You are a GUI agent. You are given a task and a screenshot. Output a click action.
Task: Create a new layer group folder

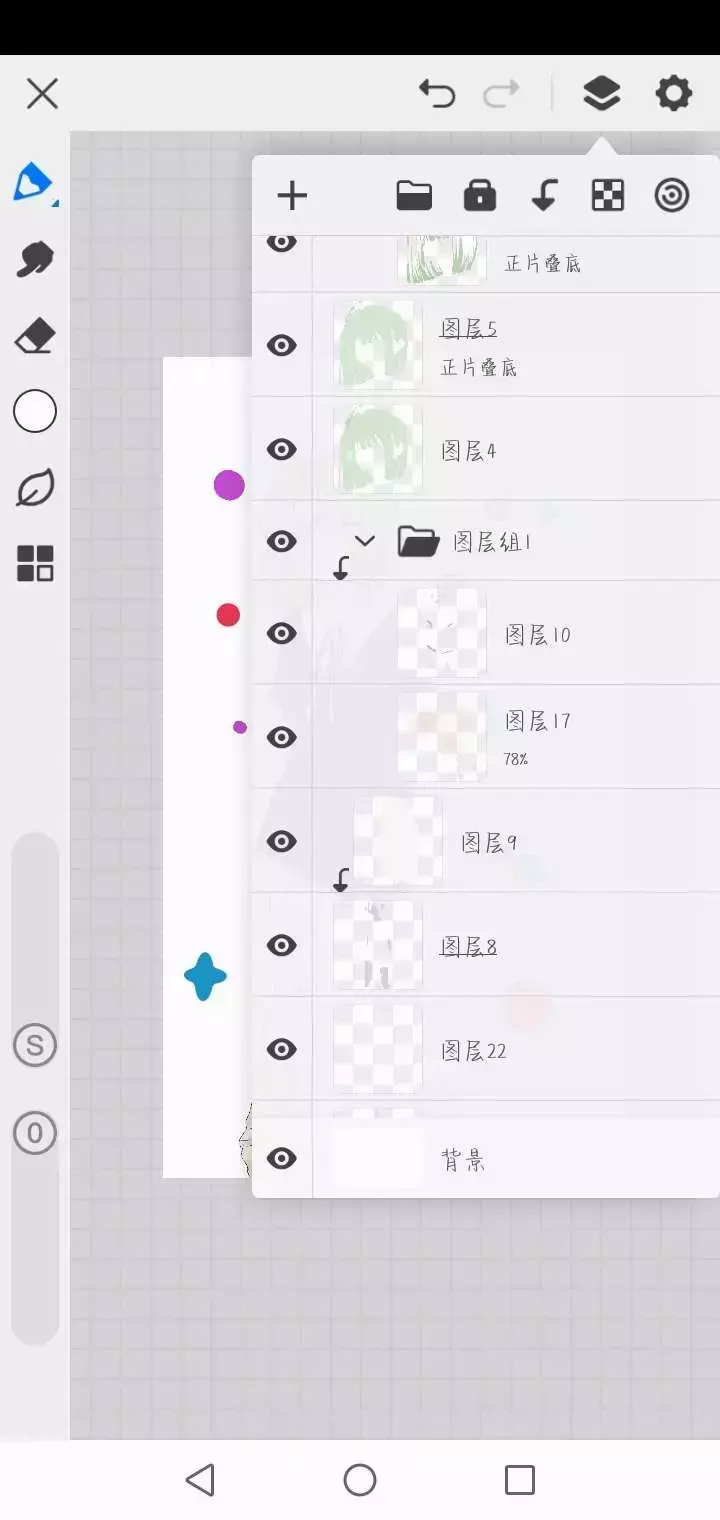tap(414, 196)
